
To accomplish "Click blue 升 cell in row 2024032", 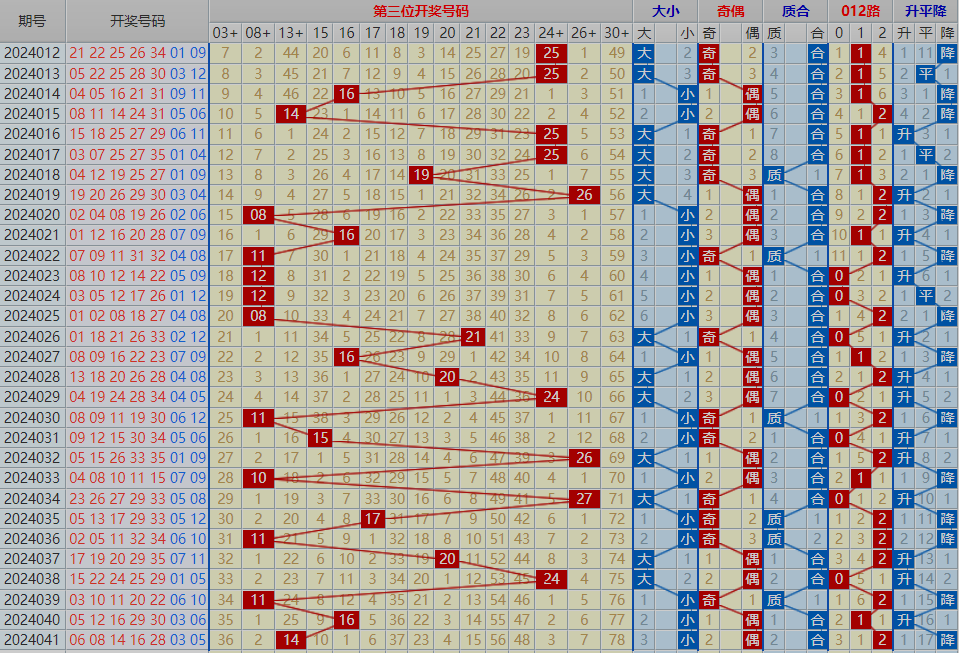I will point(904,458).
